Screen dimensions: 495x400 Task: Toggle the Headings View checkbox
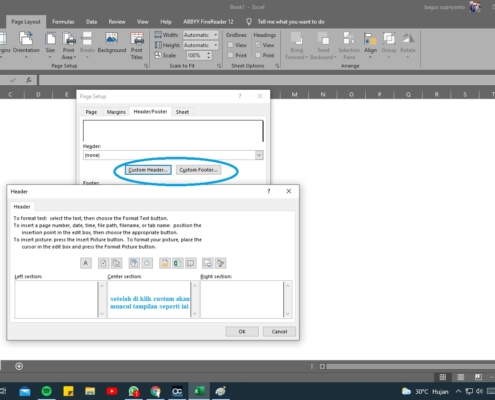click(258, 45)
